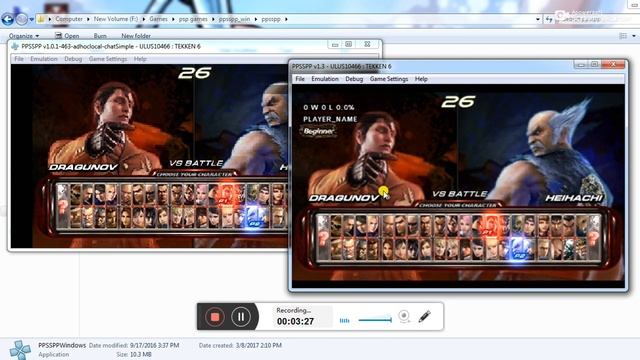
Task: Click the audio level bars indicator
Action: point(344,320)
